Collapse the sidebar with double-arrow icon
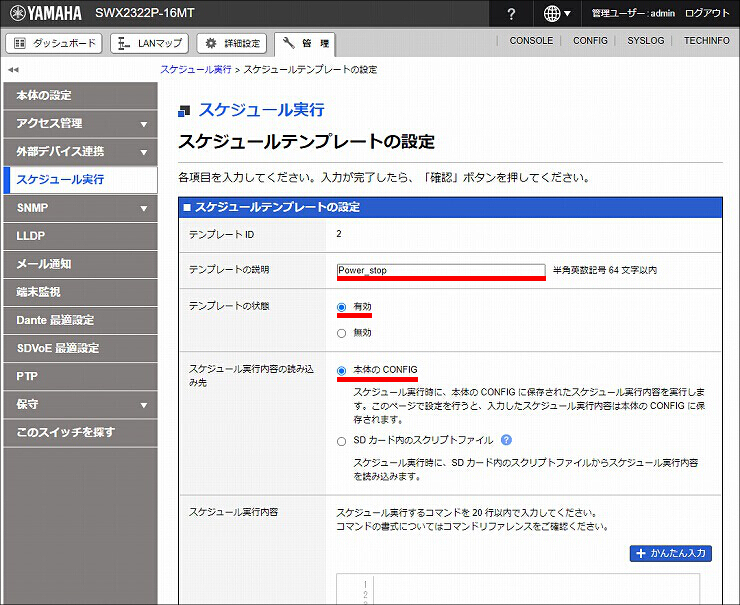This screenshot has height=605, width=740. (13, 70)
